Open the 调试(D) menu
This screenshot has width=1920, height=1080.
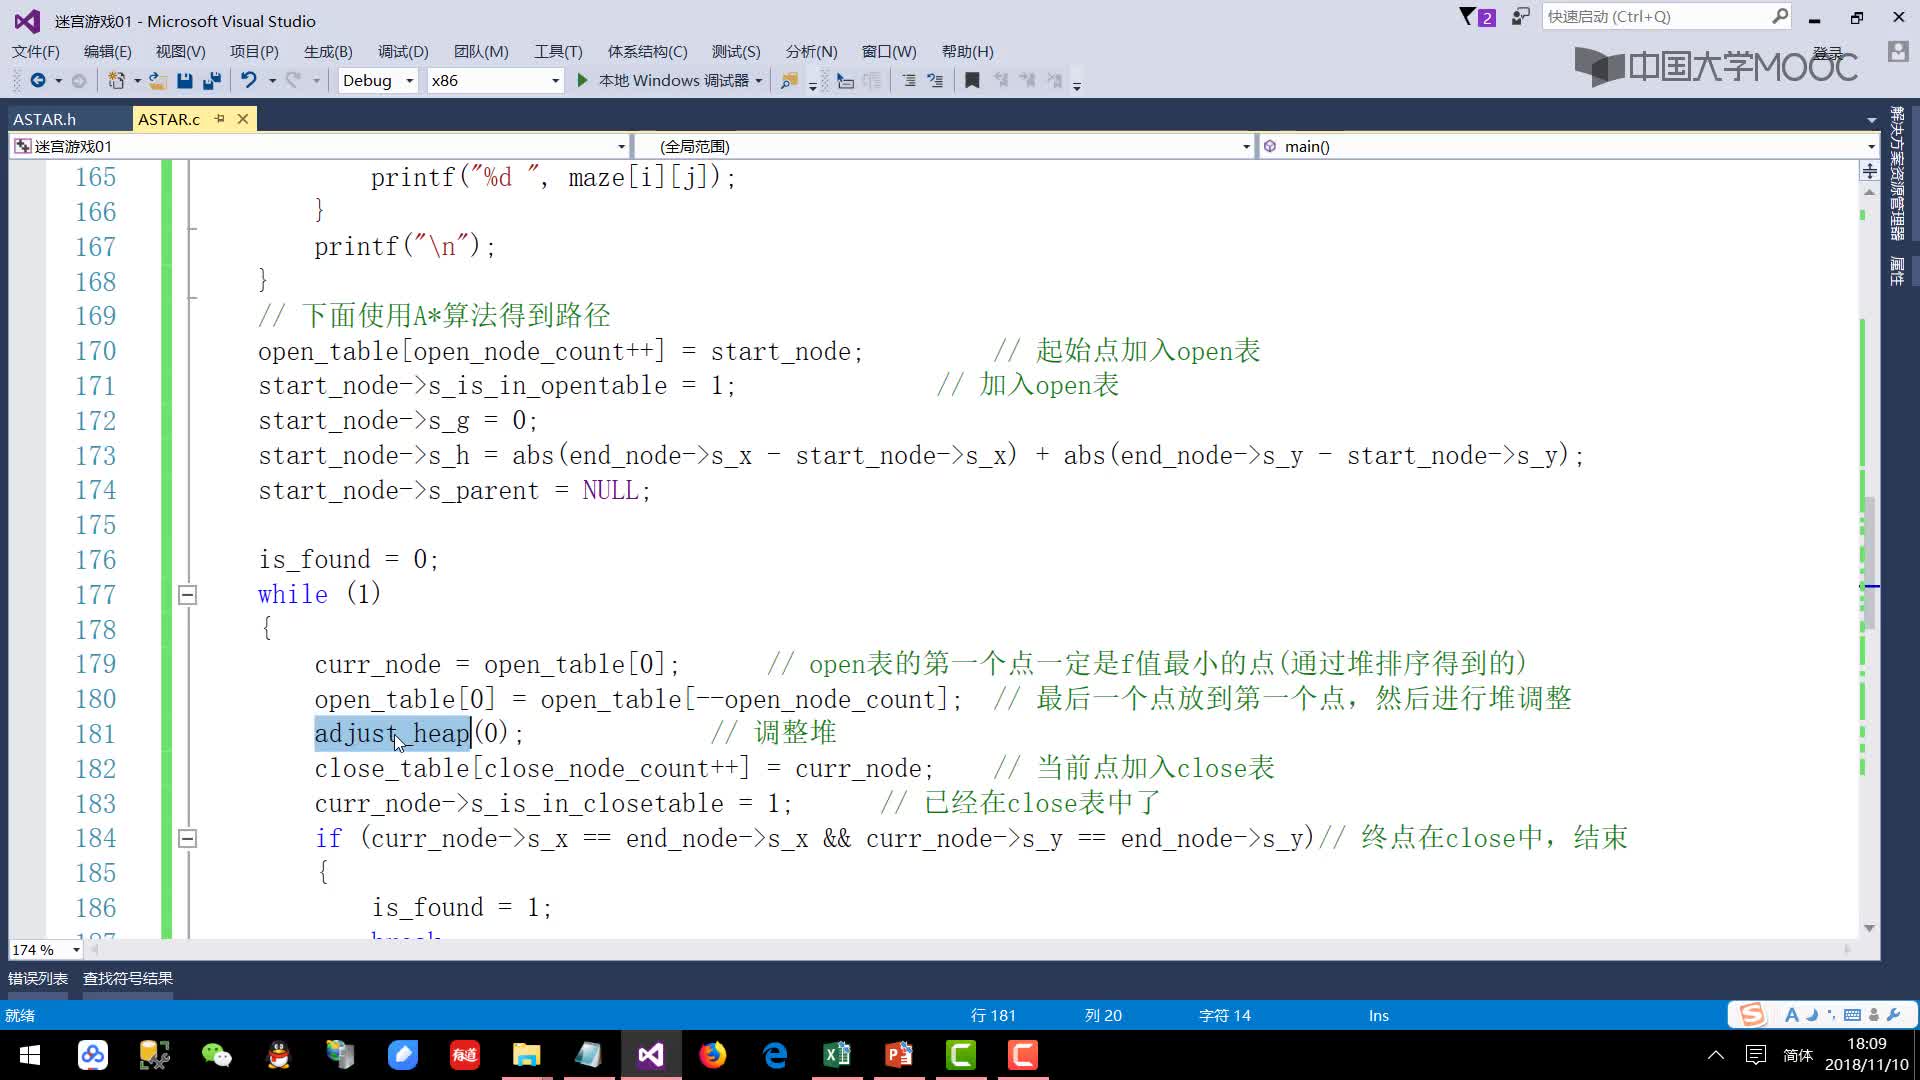tap(403, 52)
